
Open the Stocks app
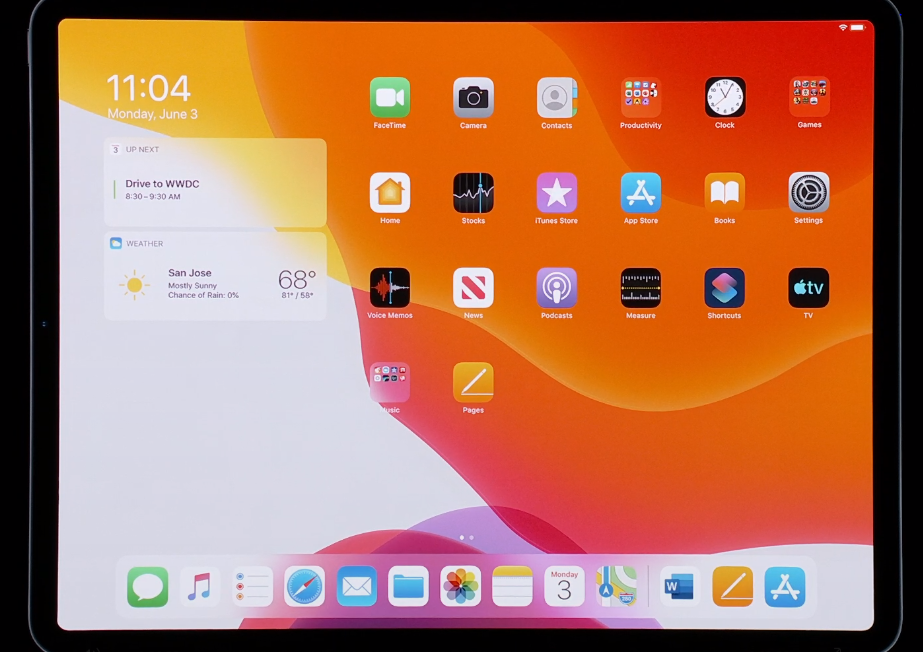[x=473, y=192]
